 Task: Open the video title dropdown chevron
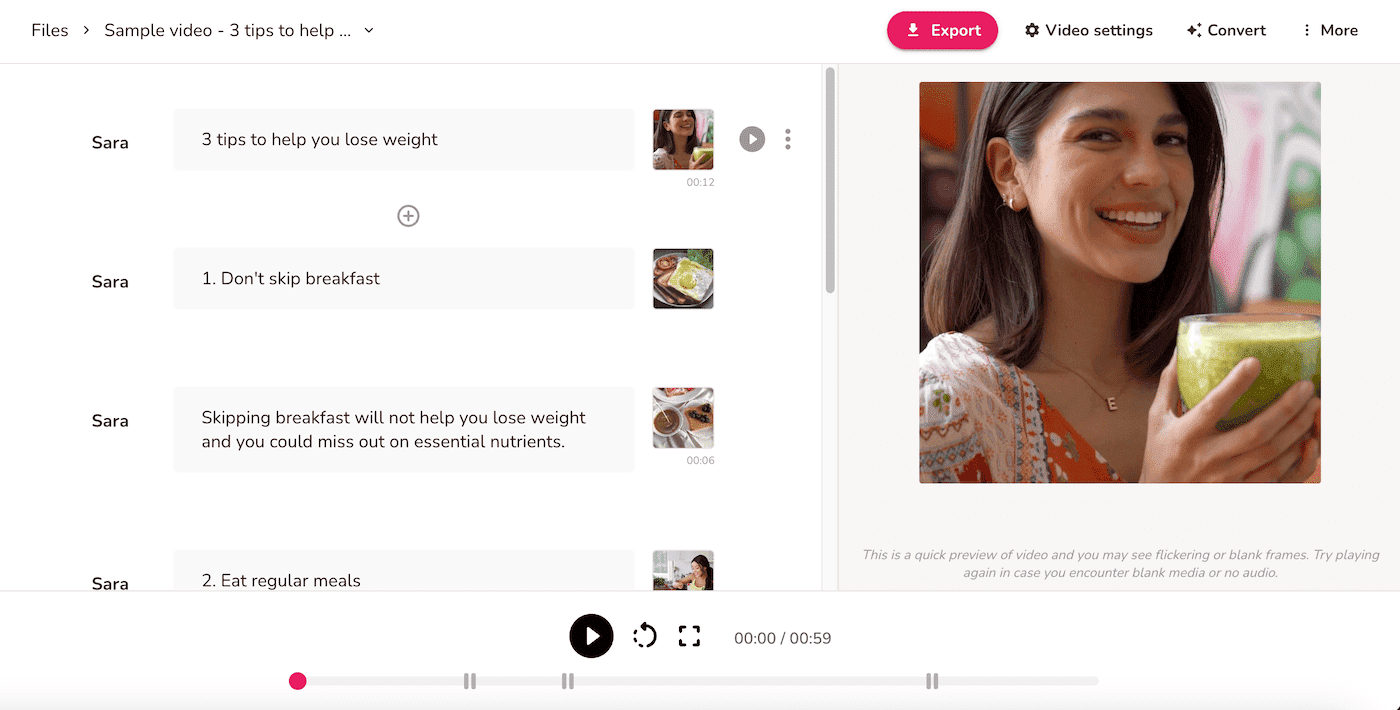pos(369,30)
